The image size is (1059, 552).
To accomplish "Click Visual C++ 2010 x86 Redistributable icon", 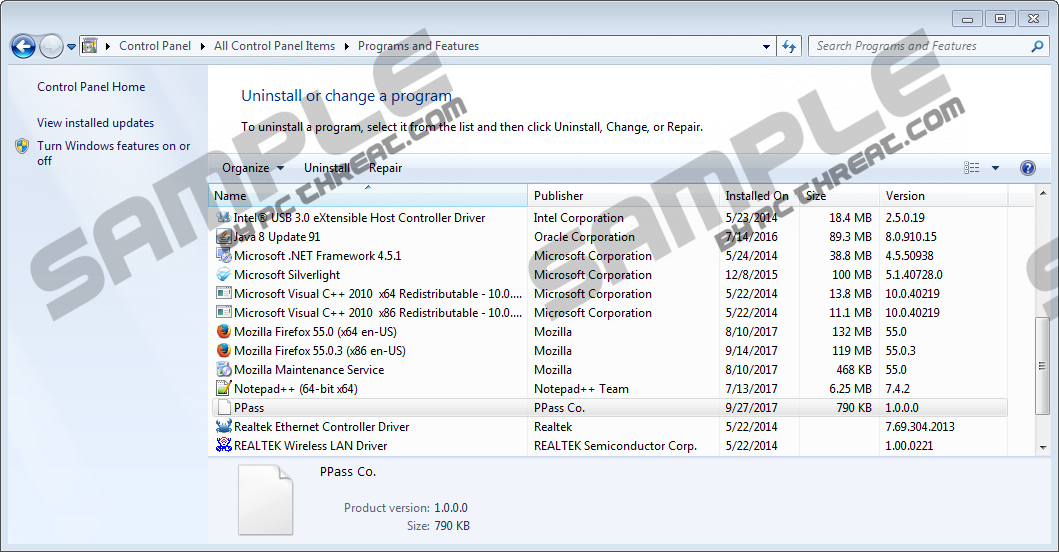I will click(224, 312).
